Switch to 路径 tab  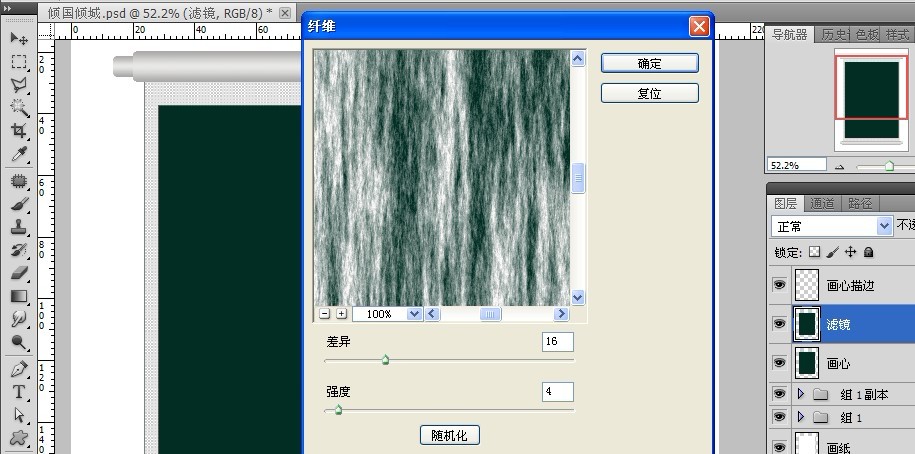coord(860,204)
